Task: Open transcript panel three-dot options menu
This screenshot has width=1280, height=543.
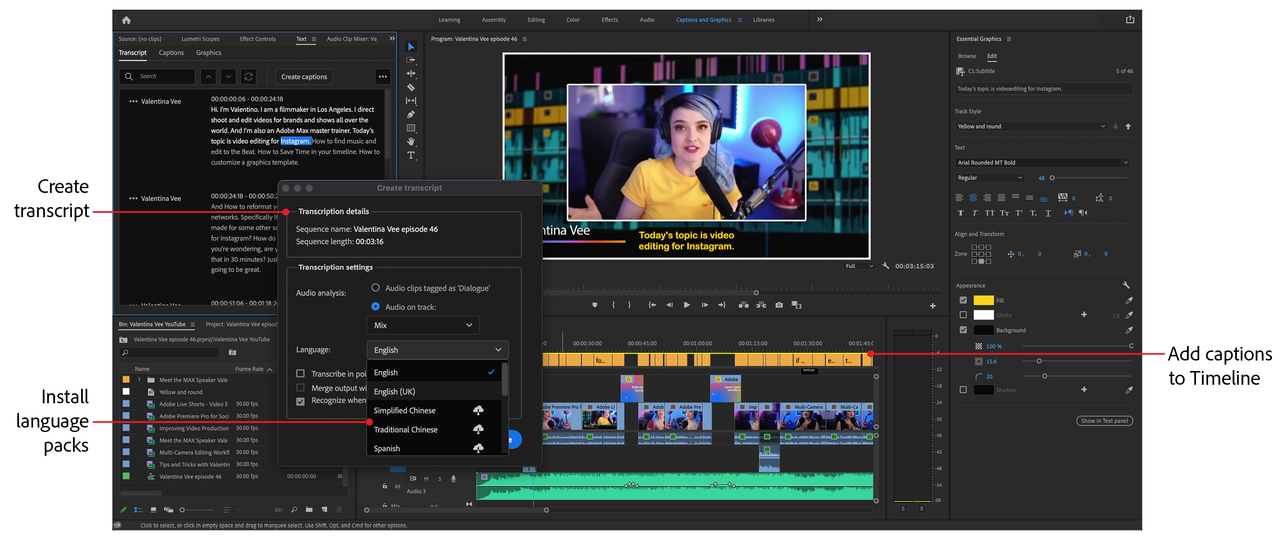Action: click(382, 76)
